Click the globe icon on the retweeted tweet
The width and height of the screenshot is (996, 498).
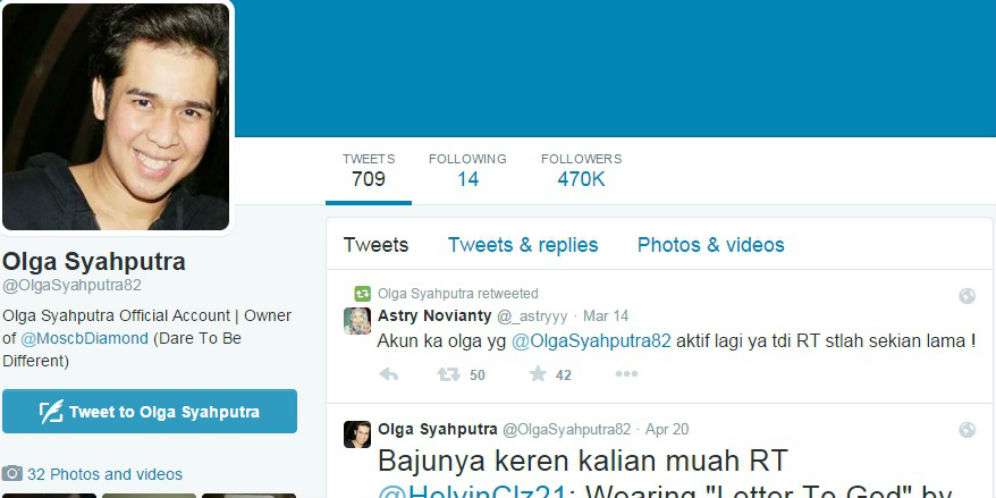coord(966,296)
